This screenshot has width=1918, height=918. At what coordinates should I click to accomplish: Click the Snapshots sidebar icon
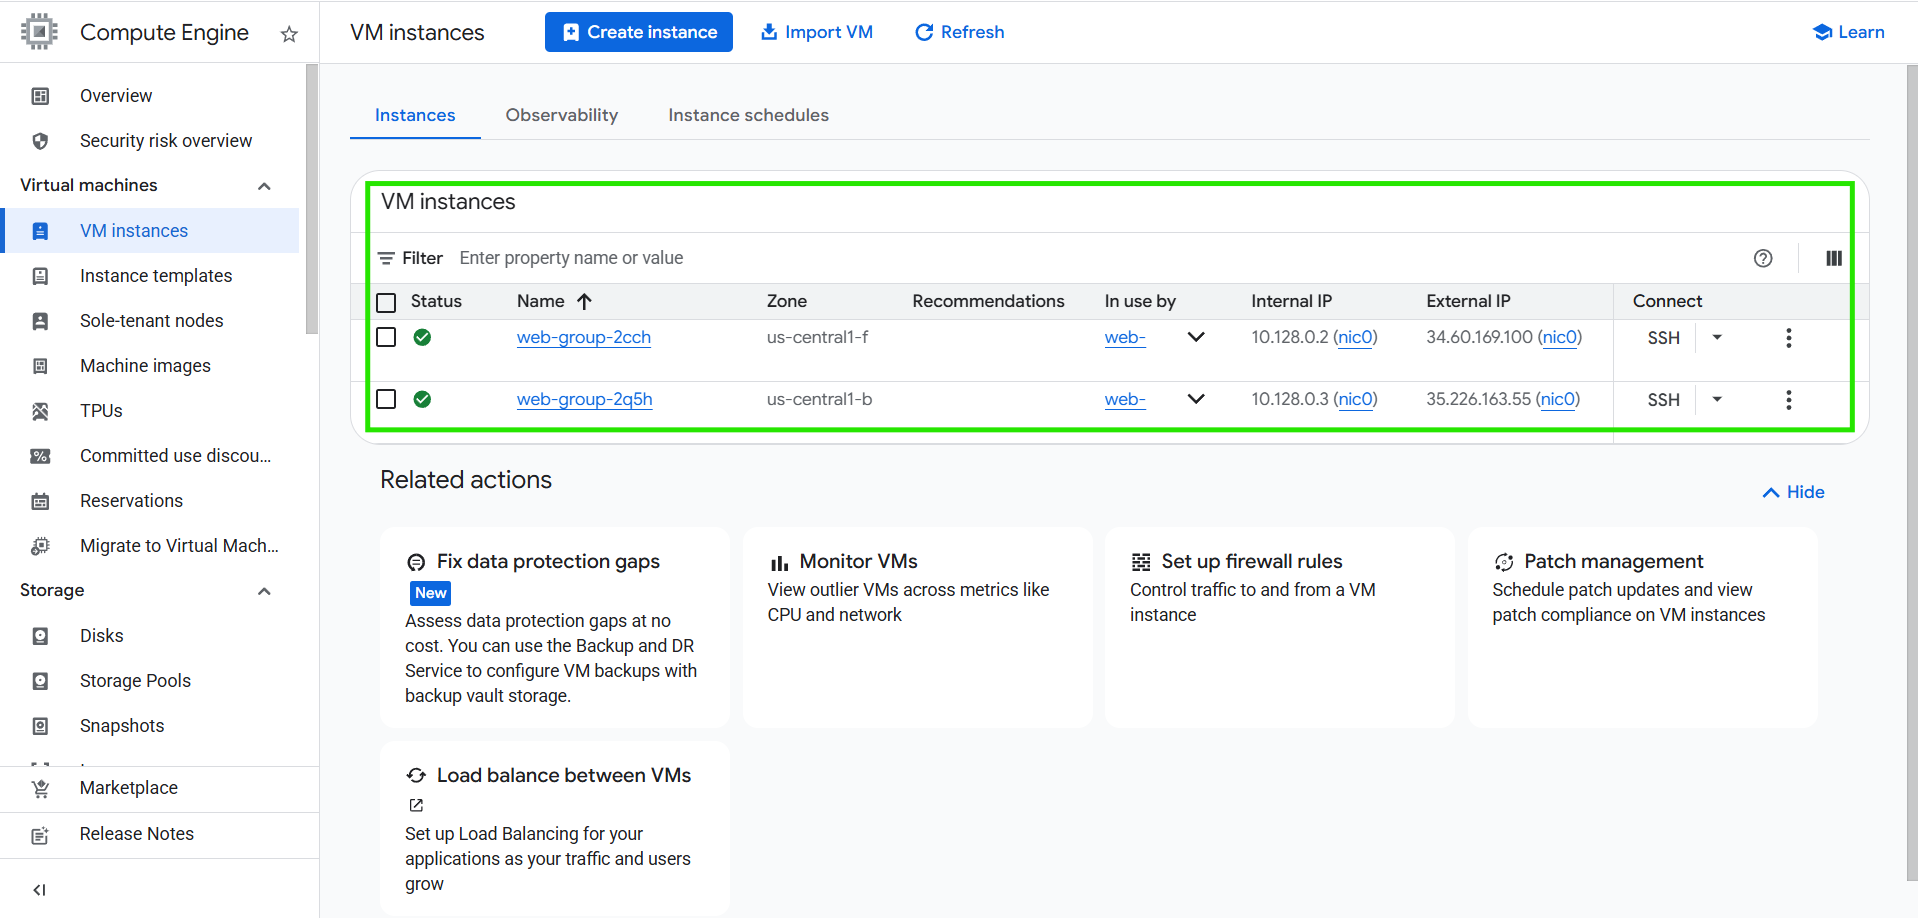point(40,726)
